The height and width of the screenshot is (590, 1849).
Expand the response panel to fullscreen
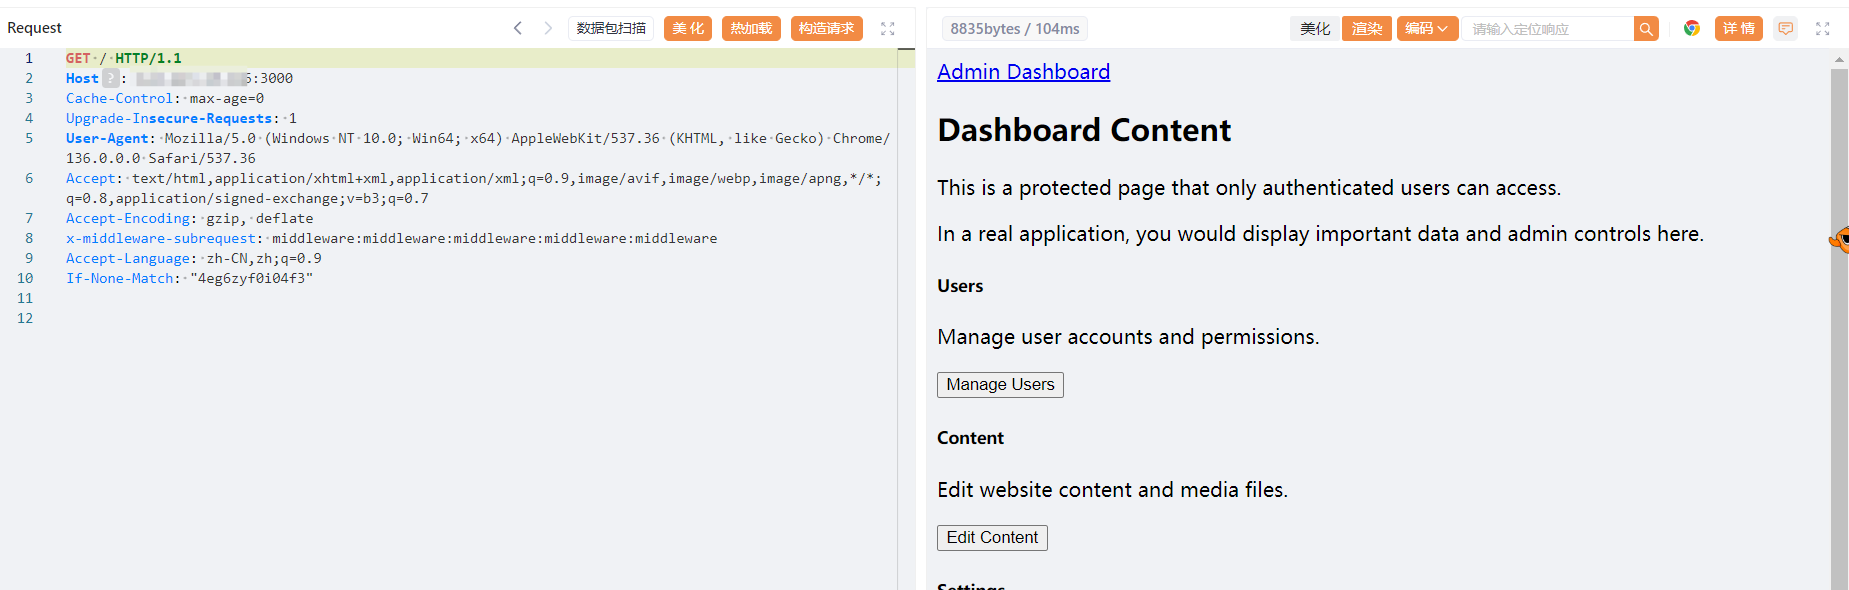point(1822,29)
